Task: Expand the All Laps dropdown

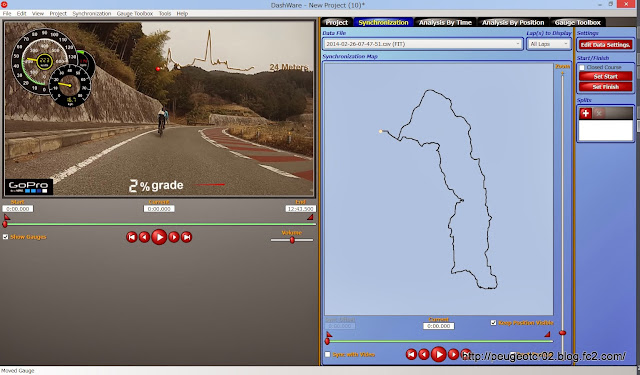Action: point(549,44)
